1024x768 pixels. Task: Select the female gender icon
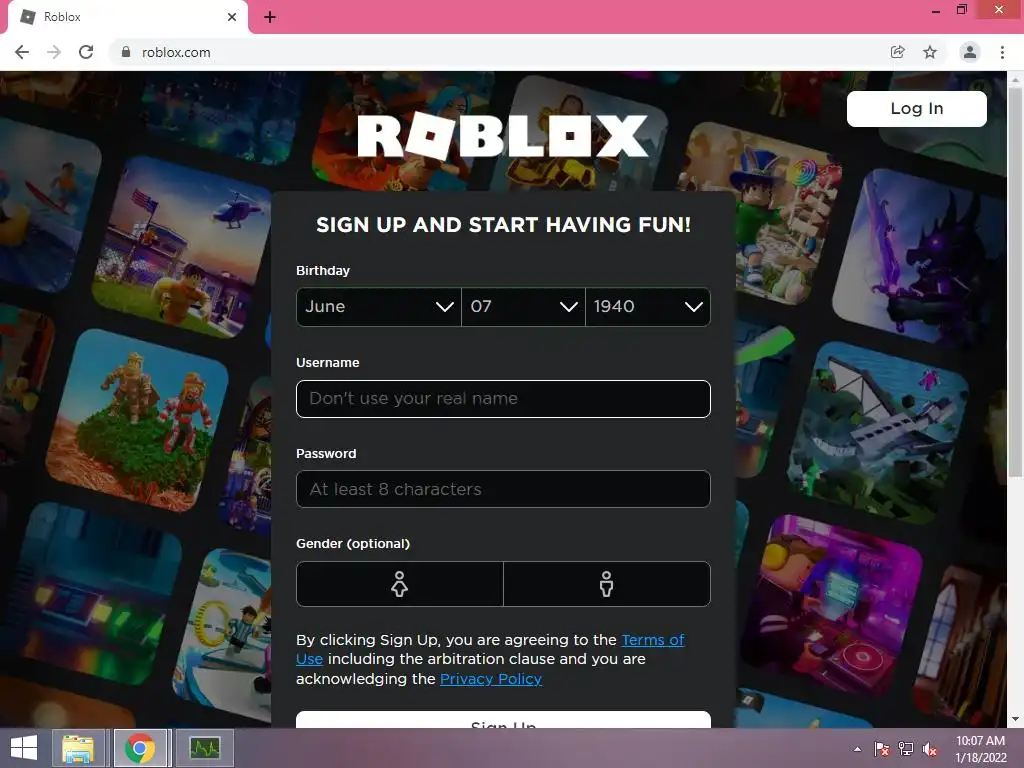click(400, 584)
